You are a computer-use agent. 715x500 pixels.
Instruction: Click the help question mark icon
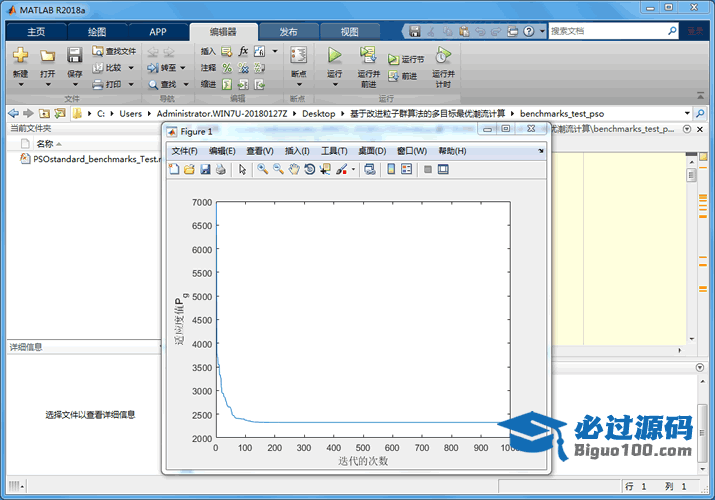click(528, 31)
